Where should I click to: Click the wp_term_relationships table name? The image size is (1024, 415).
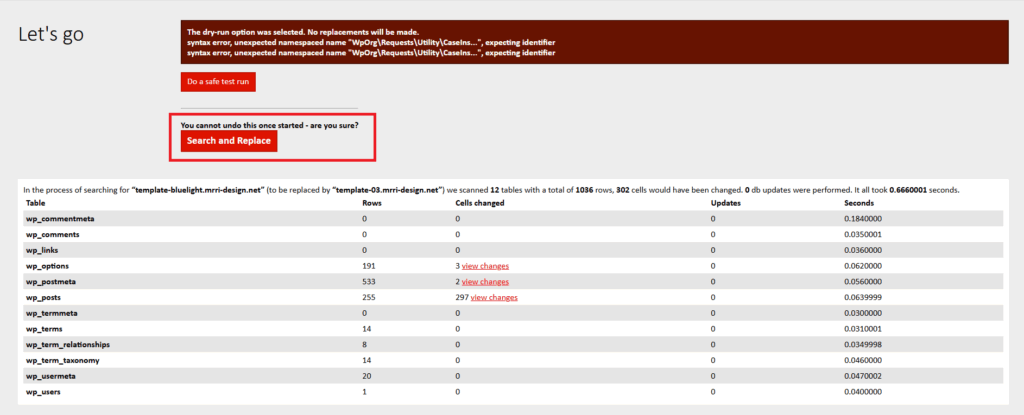(x=68, y=344)
